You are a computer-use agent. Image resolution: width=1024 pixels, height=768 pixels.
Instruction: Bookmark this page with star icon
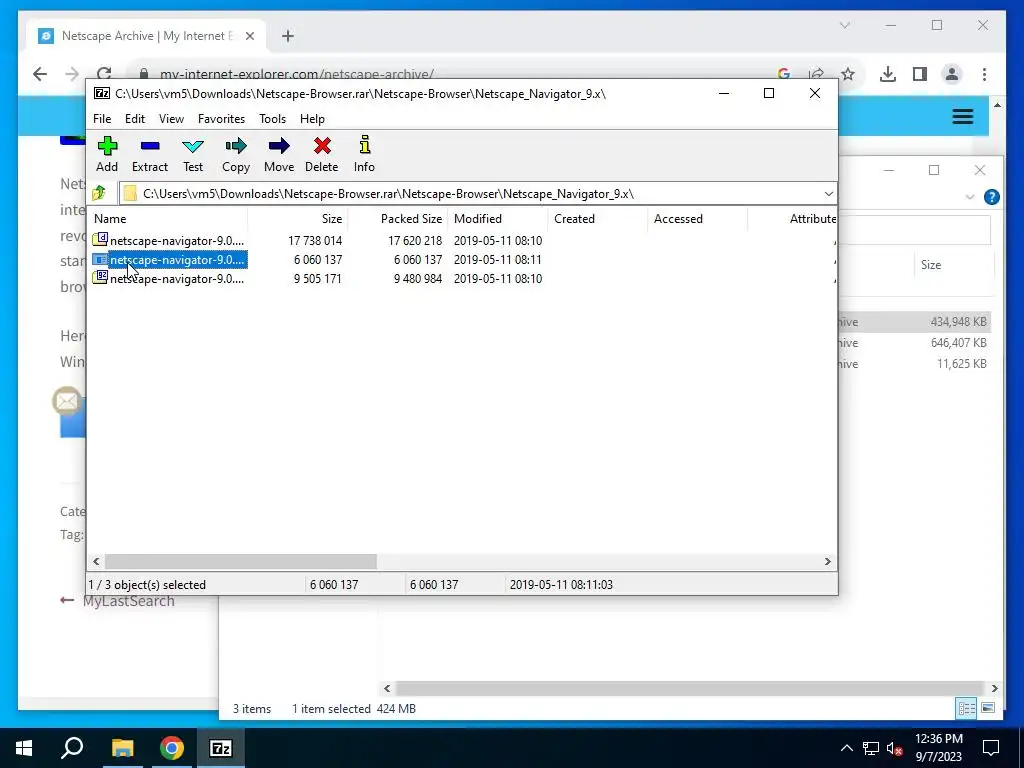point(848,74)
